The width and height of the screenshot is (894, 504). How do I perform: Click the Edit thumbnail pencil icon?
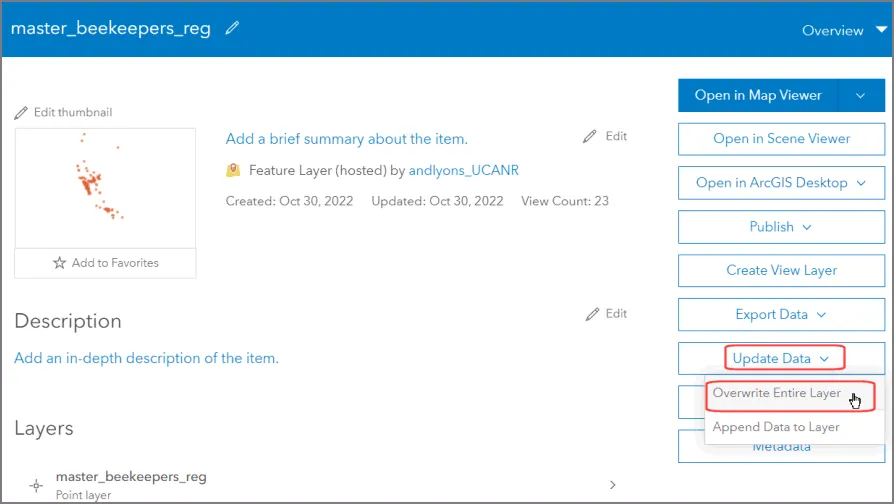(x=21, y=112)
